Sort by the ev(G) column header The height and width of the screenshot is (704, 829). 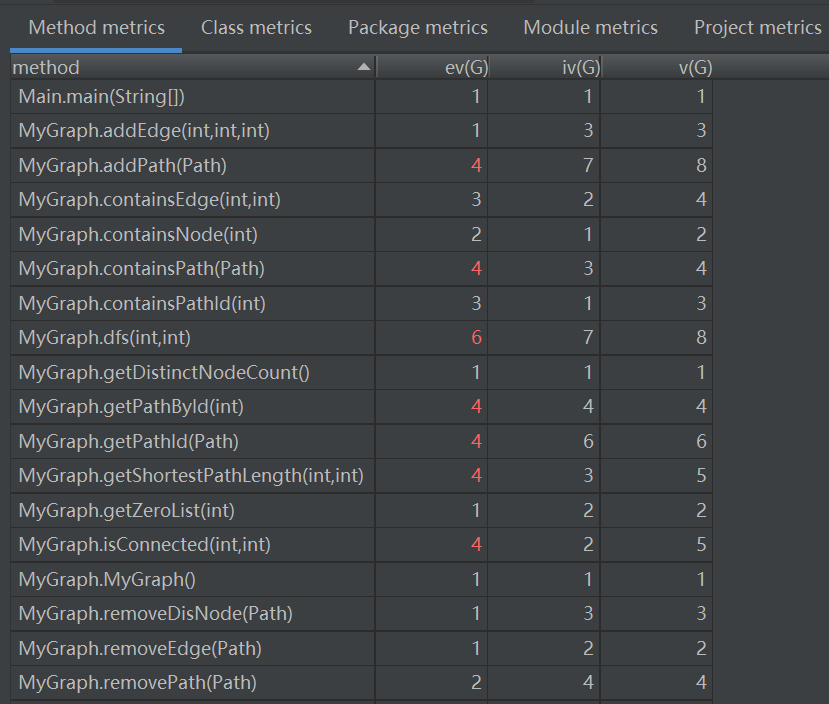[x=433, y=67]
